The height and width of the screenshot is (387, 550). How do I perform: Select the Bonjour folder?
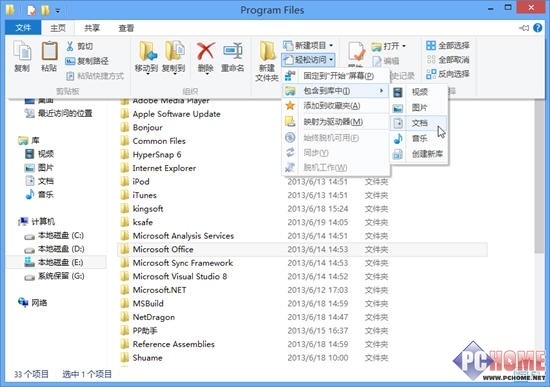point(141,127)
